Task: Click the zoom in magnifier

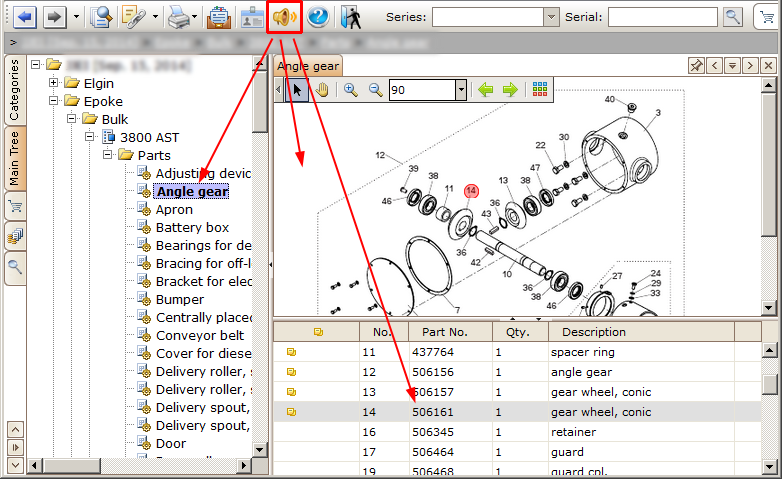Action: pyautogui.click(x=351, y=90)
